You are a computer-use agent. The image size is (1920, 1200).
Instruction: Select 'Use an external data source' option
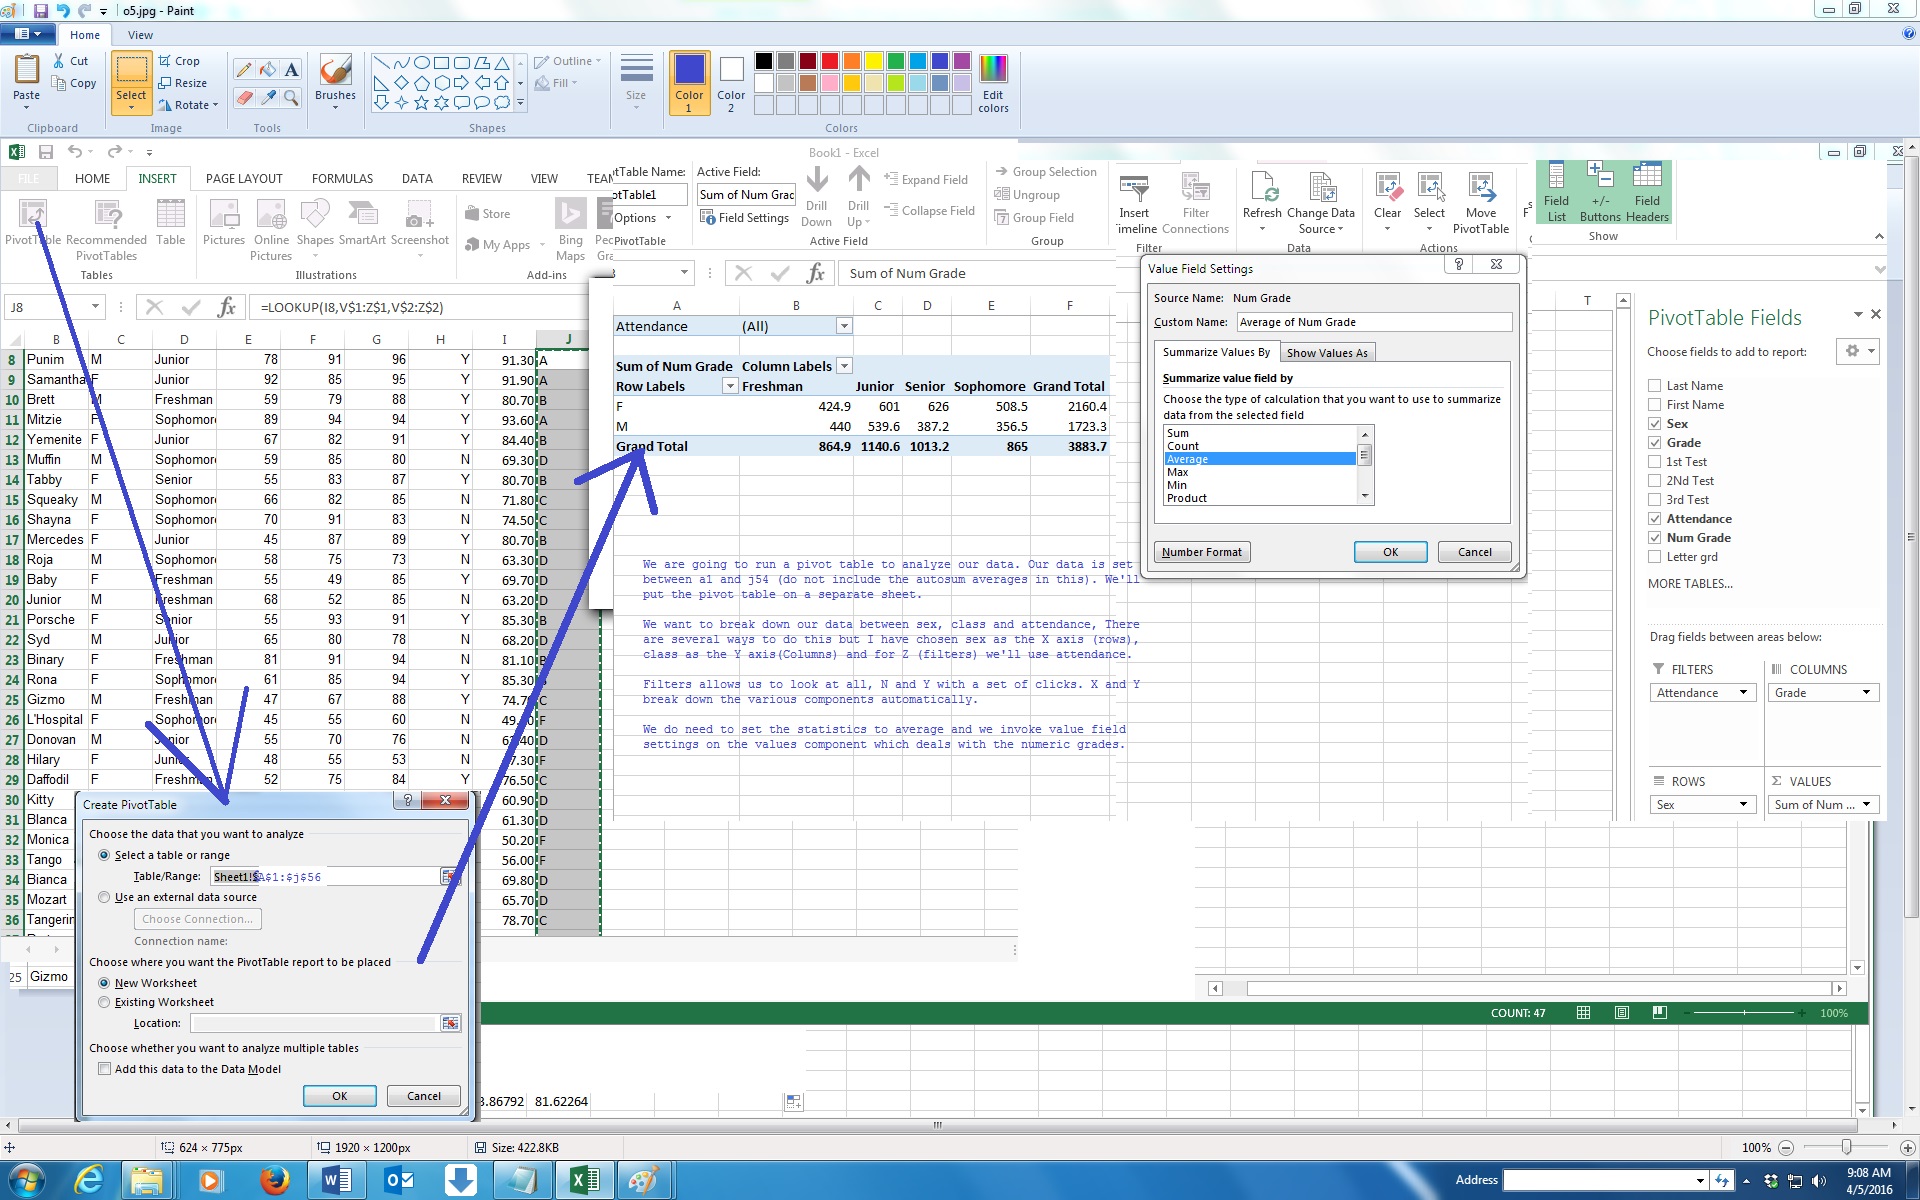pyautogui.click(x=104, y=898)
